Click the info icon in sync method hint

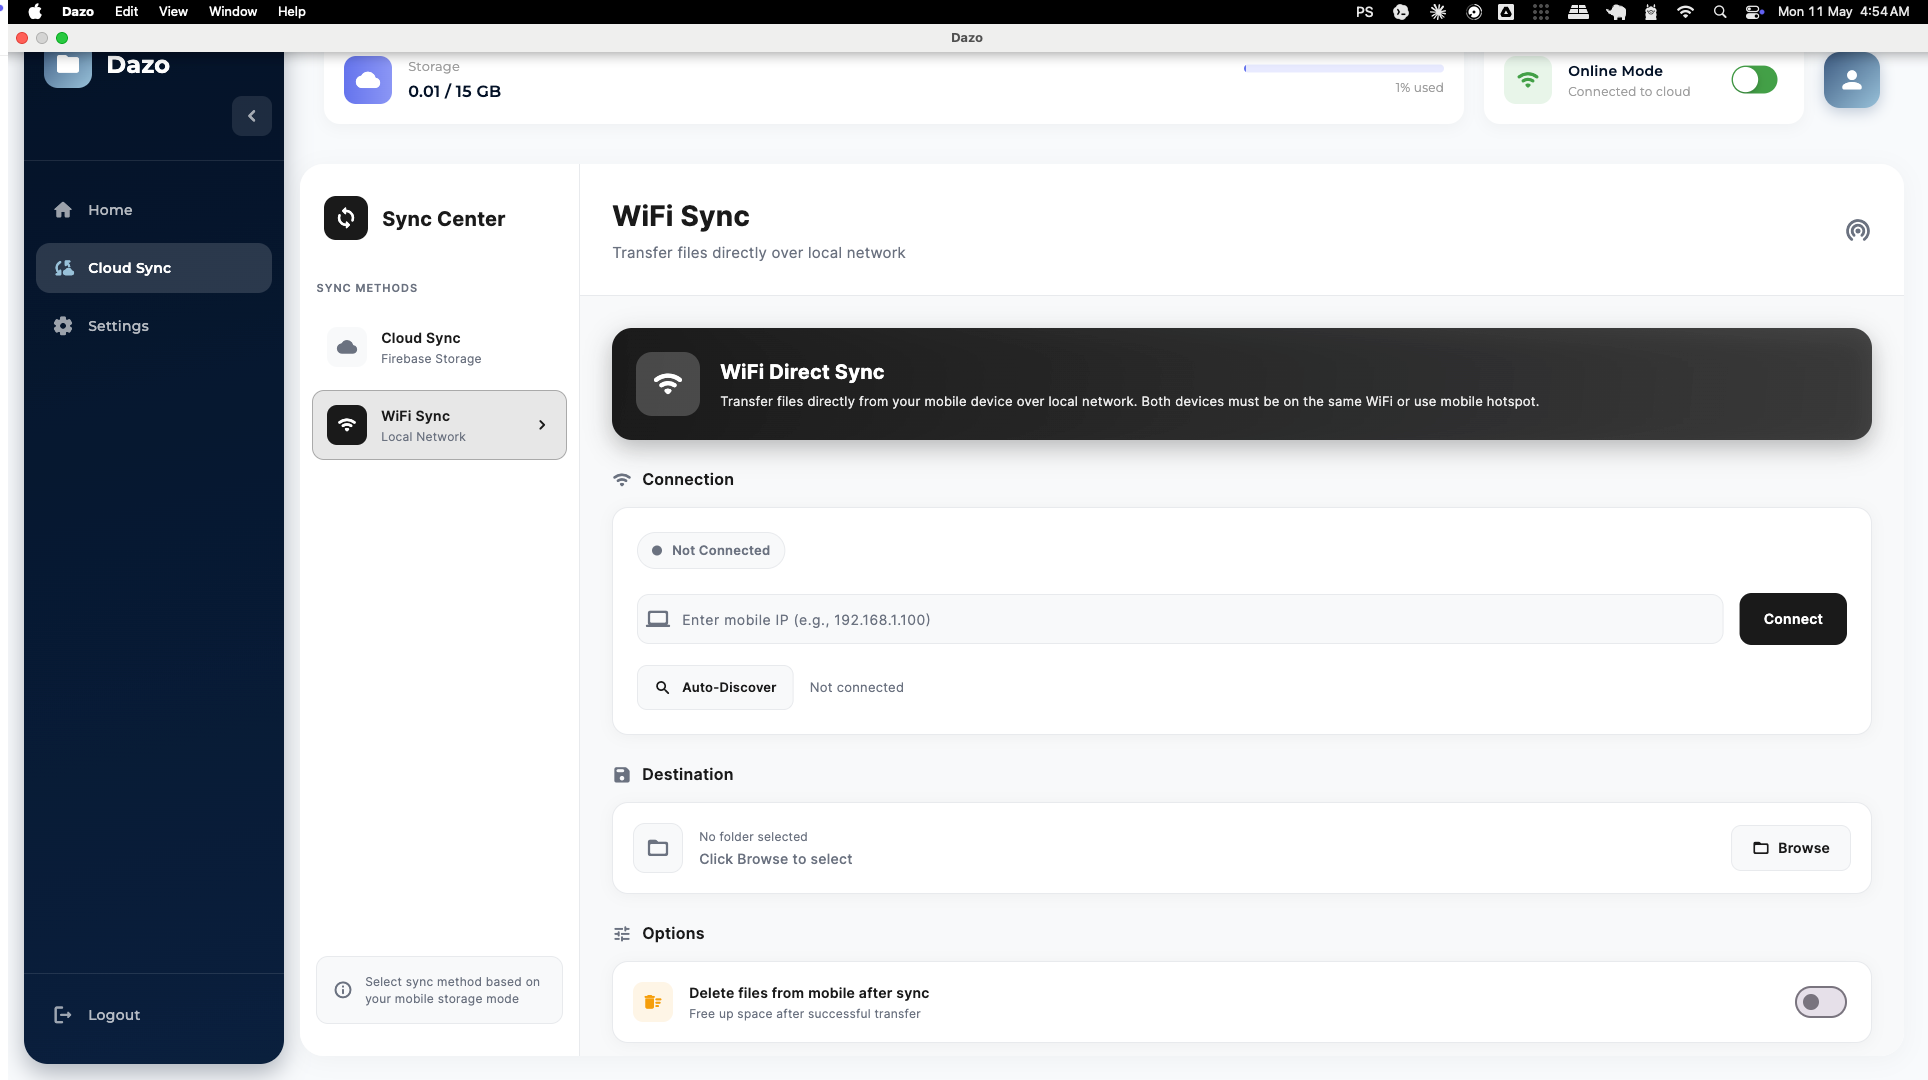(343, 990)
